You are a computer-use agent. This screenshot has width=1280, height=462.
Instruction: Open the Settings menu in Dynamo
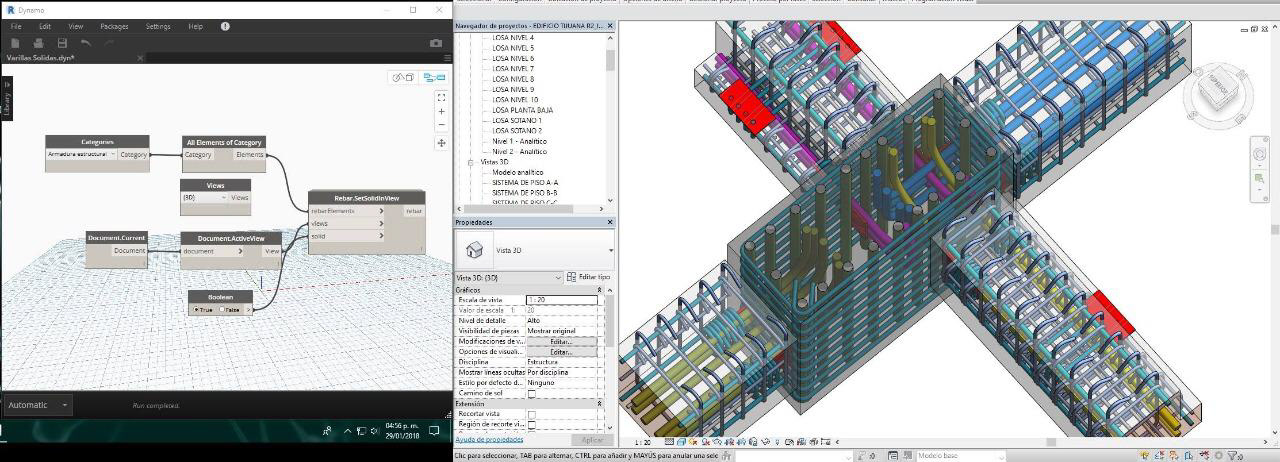point(158,26)
